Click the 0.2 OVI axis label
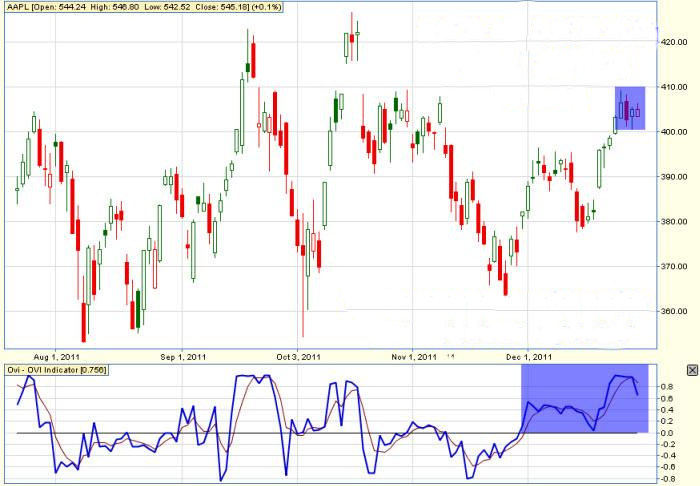This screenshot has width=700, height=486. (668, 421)
